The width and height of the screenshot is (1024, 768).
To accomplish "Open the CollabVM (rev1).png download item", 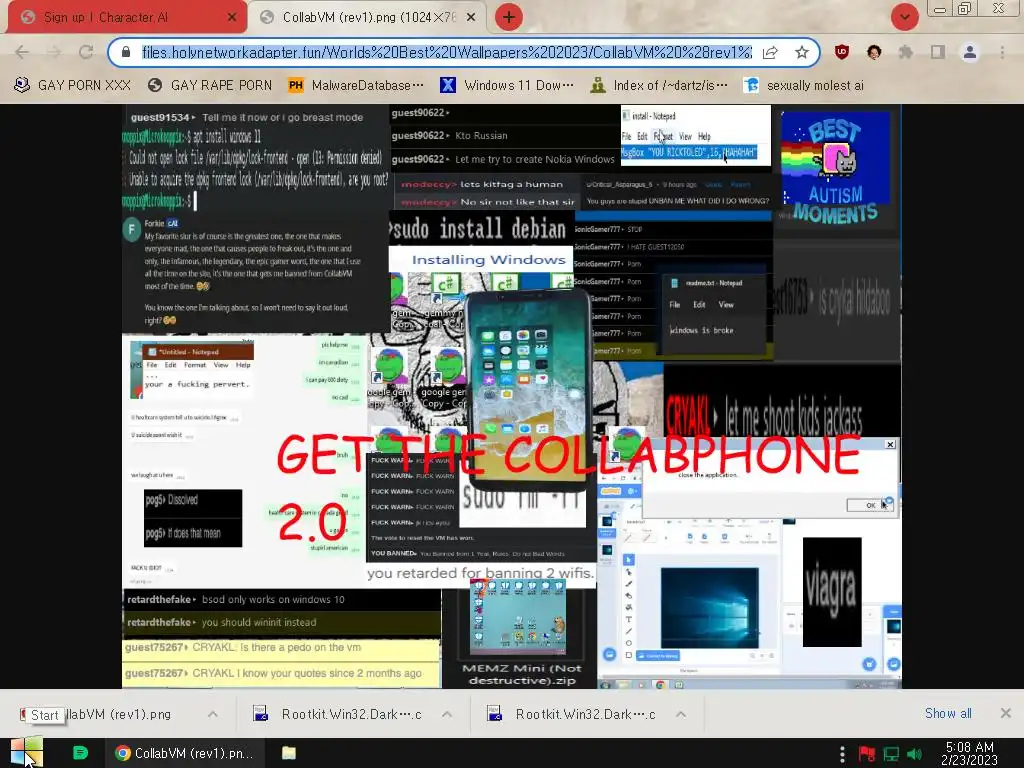I will 104,714.
